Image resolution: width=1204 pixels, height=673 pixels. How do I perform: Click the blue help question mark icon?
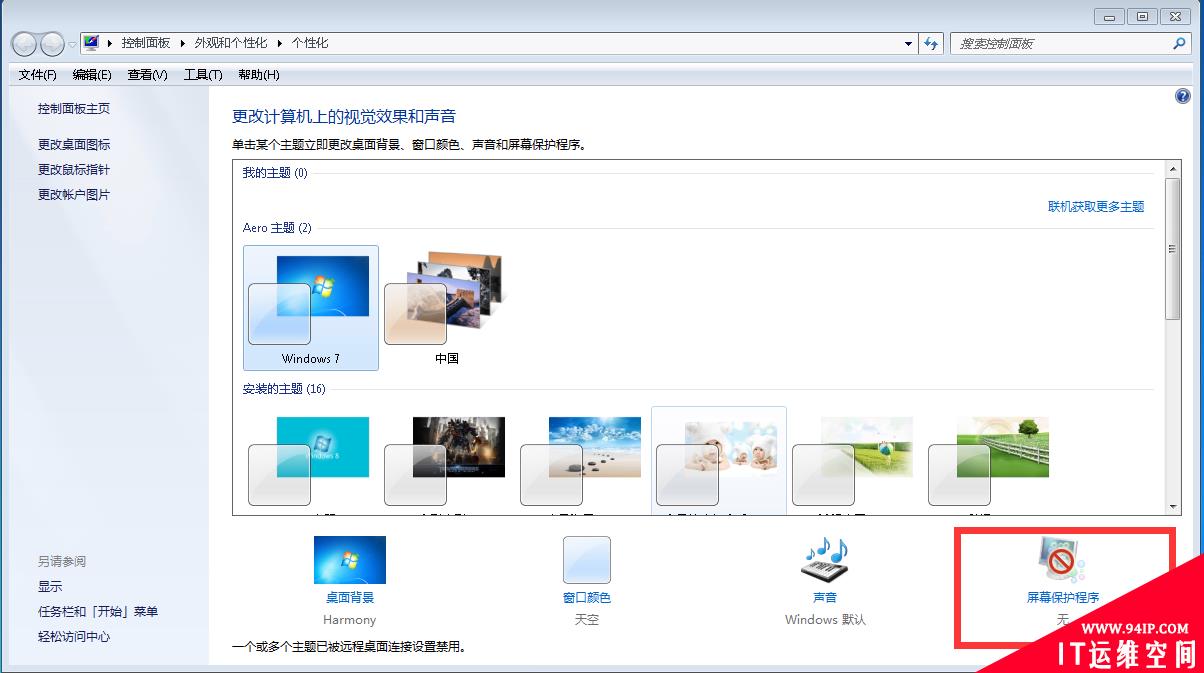(x=1183, y=97)
